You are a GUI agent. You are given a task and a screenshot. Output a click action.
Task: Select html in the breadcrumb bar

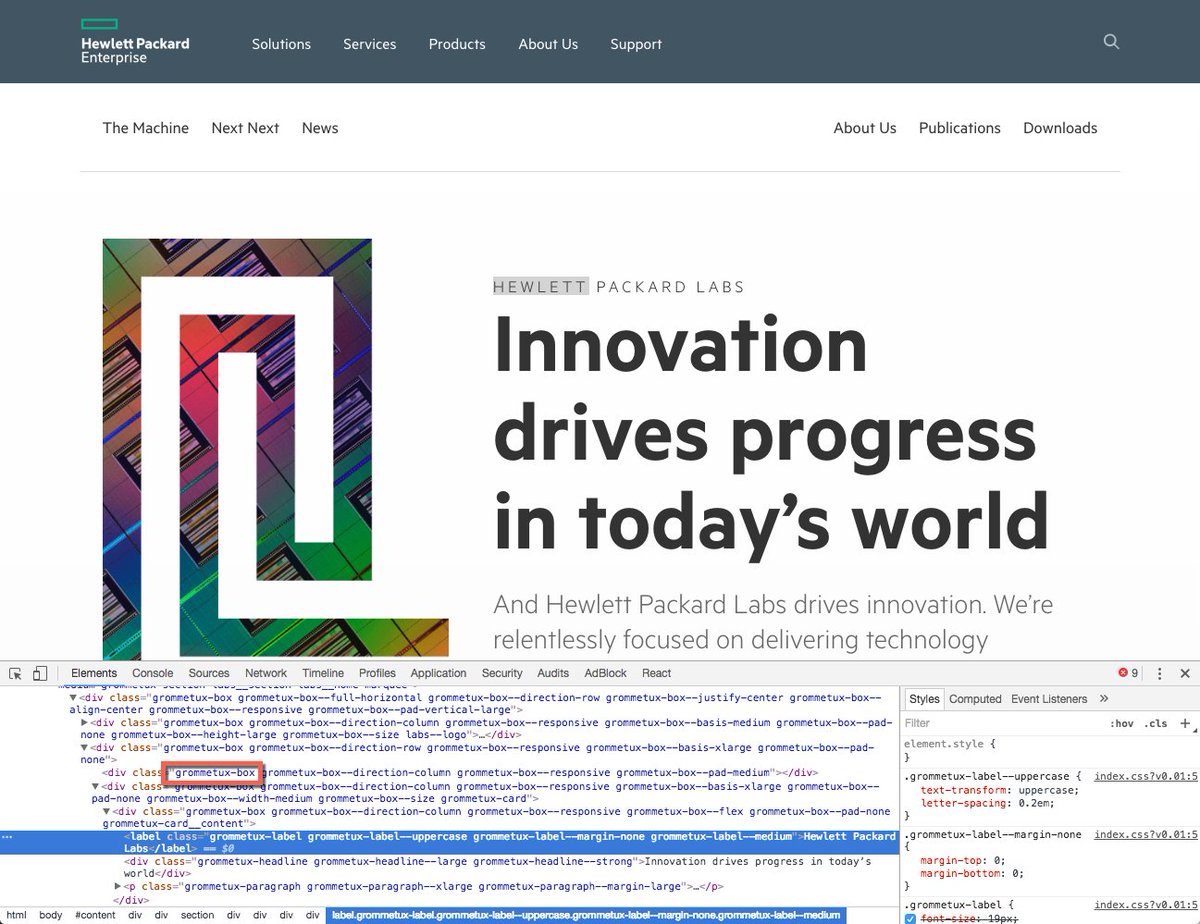coord(17,915)
